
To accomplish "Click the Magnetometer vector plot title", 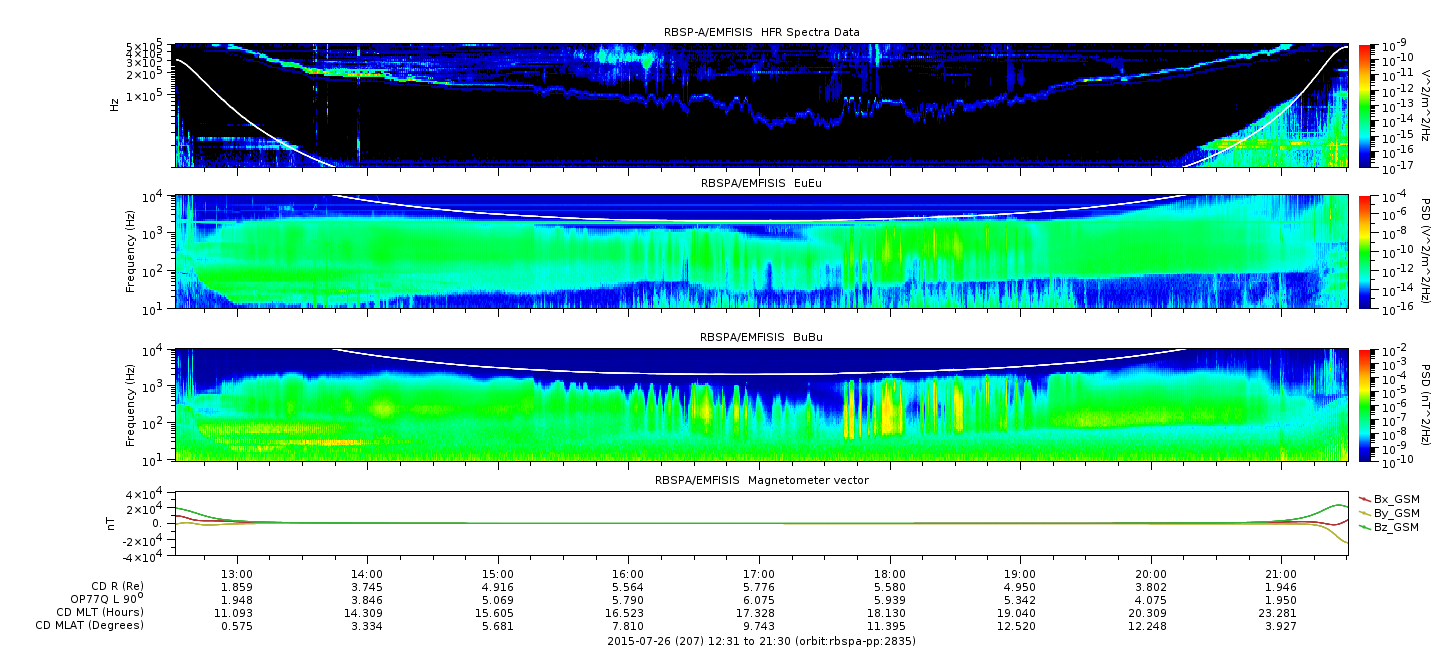I will pyautogui.click(x=761, y=480).
